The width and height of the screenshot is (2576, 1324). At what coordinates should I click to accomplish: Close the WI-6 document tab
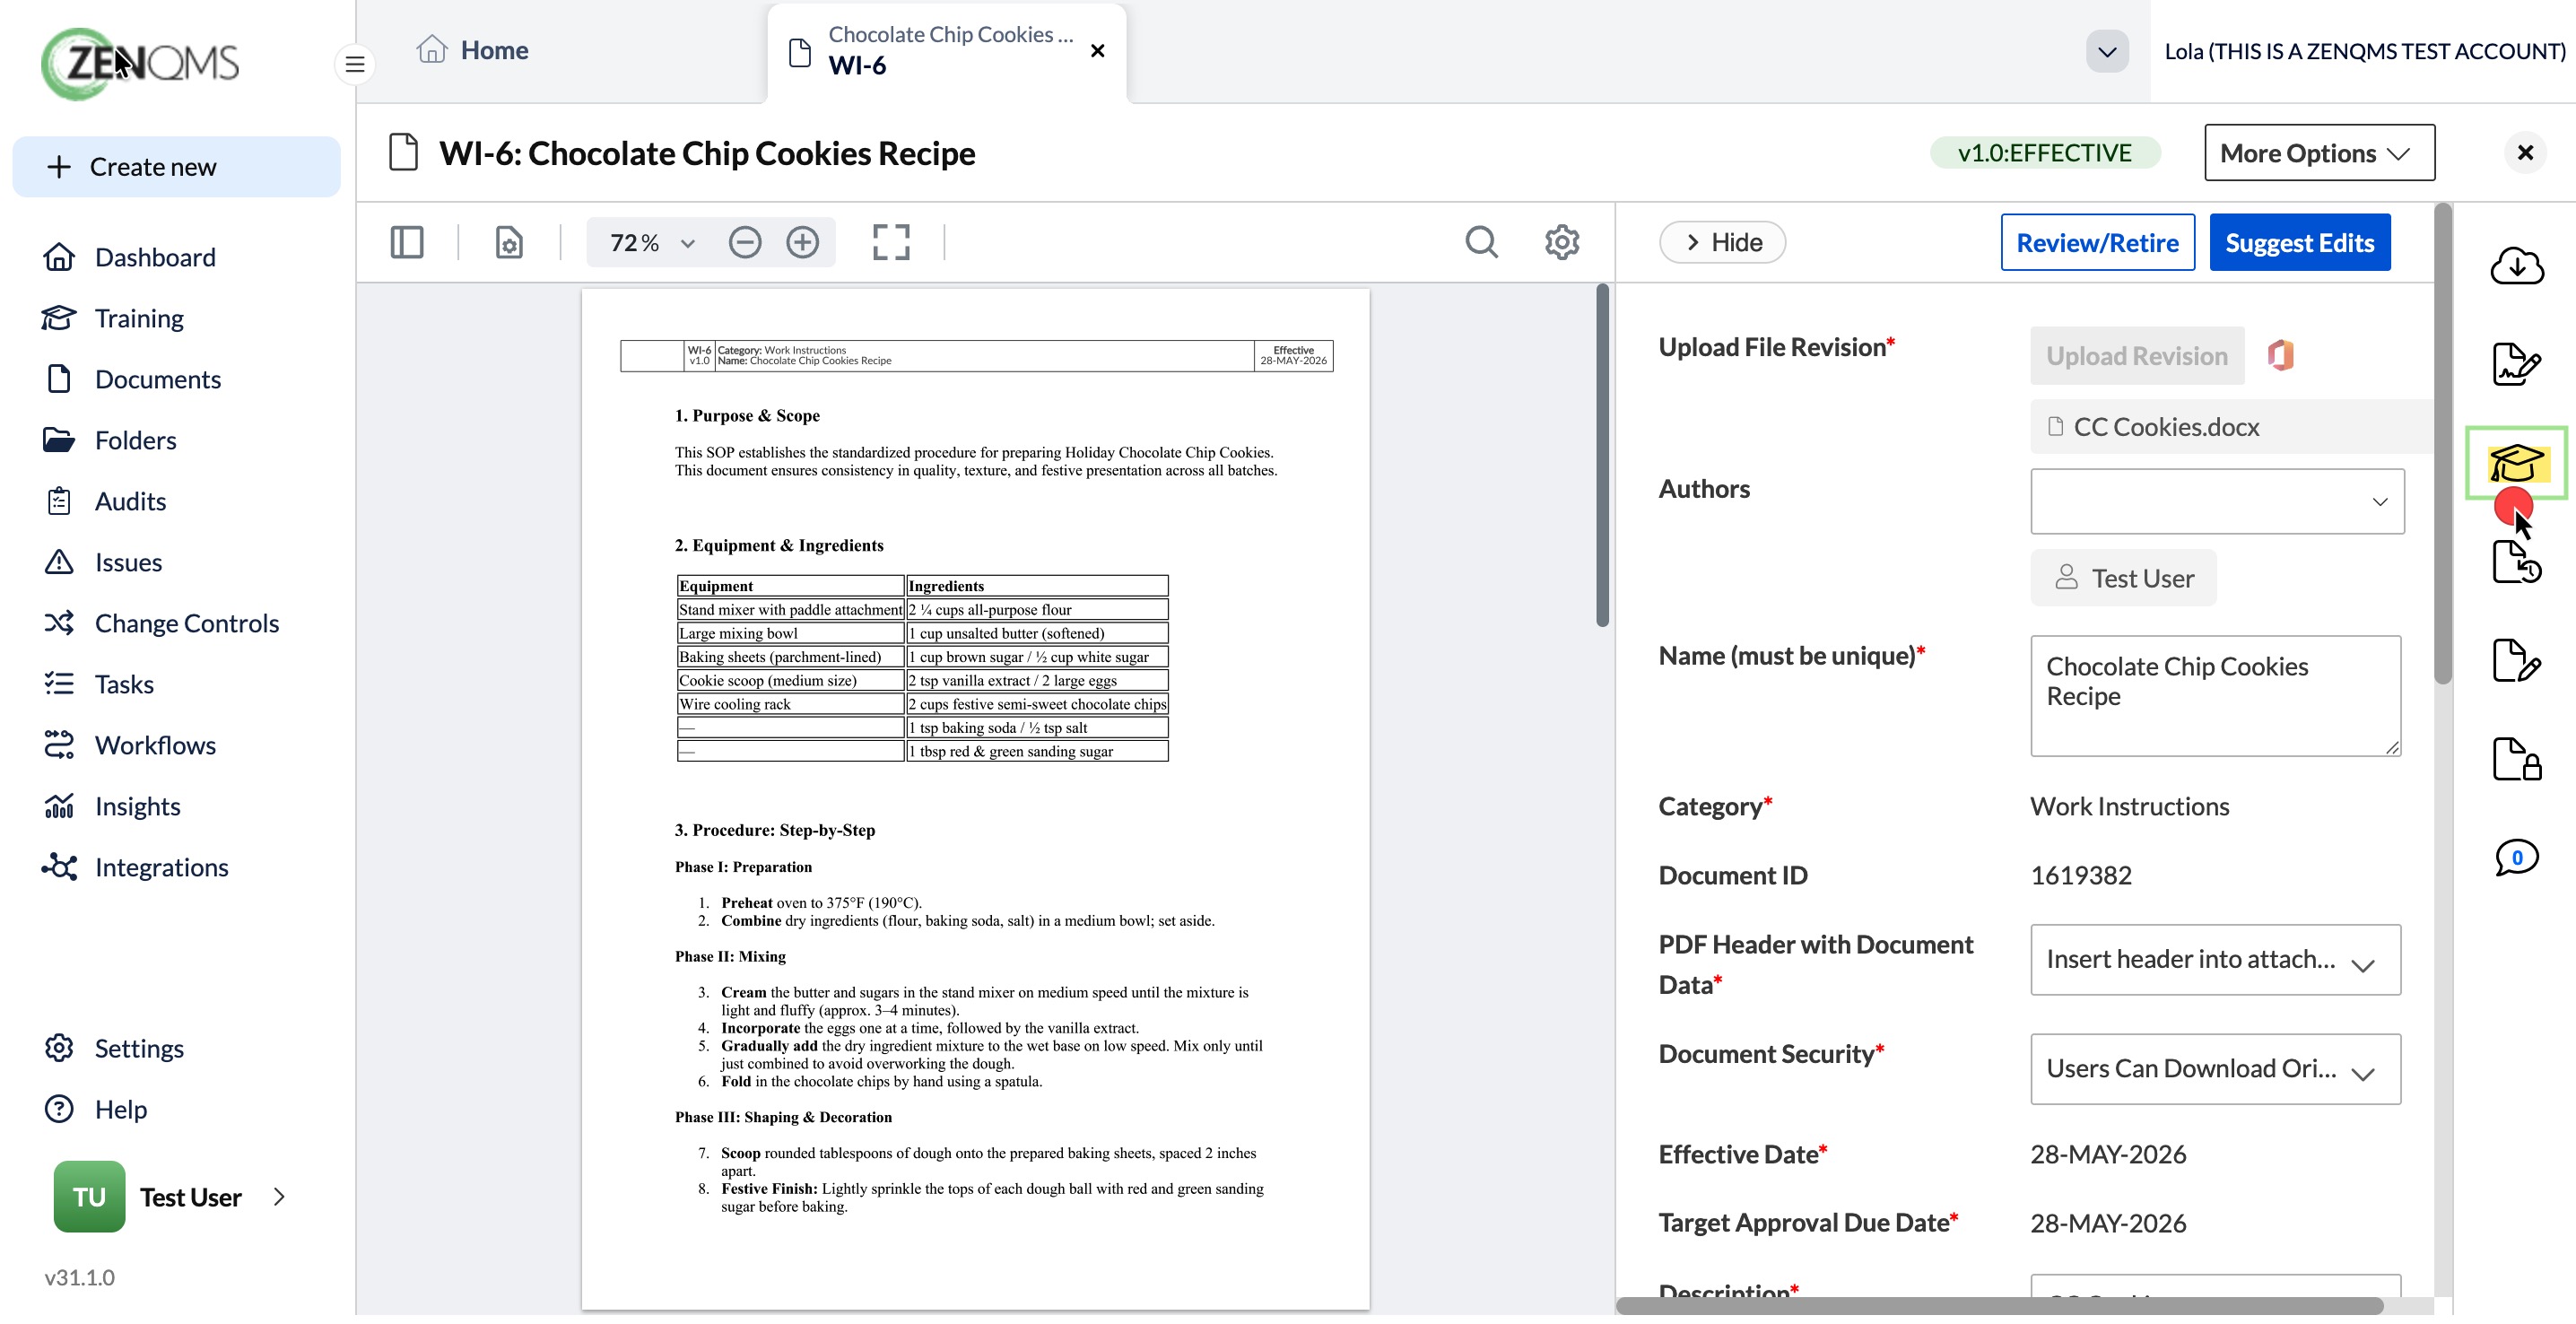click(x=1097, y=51)
